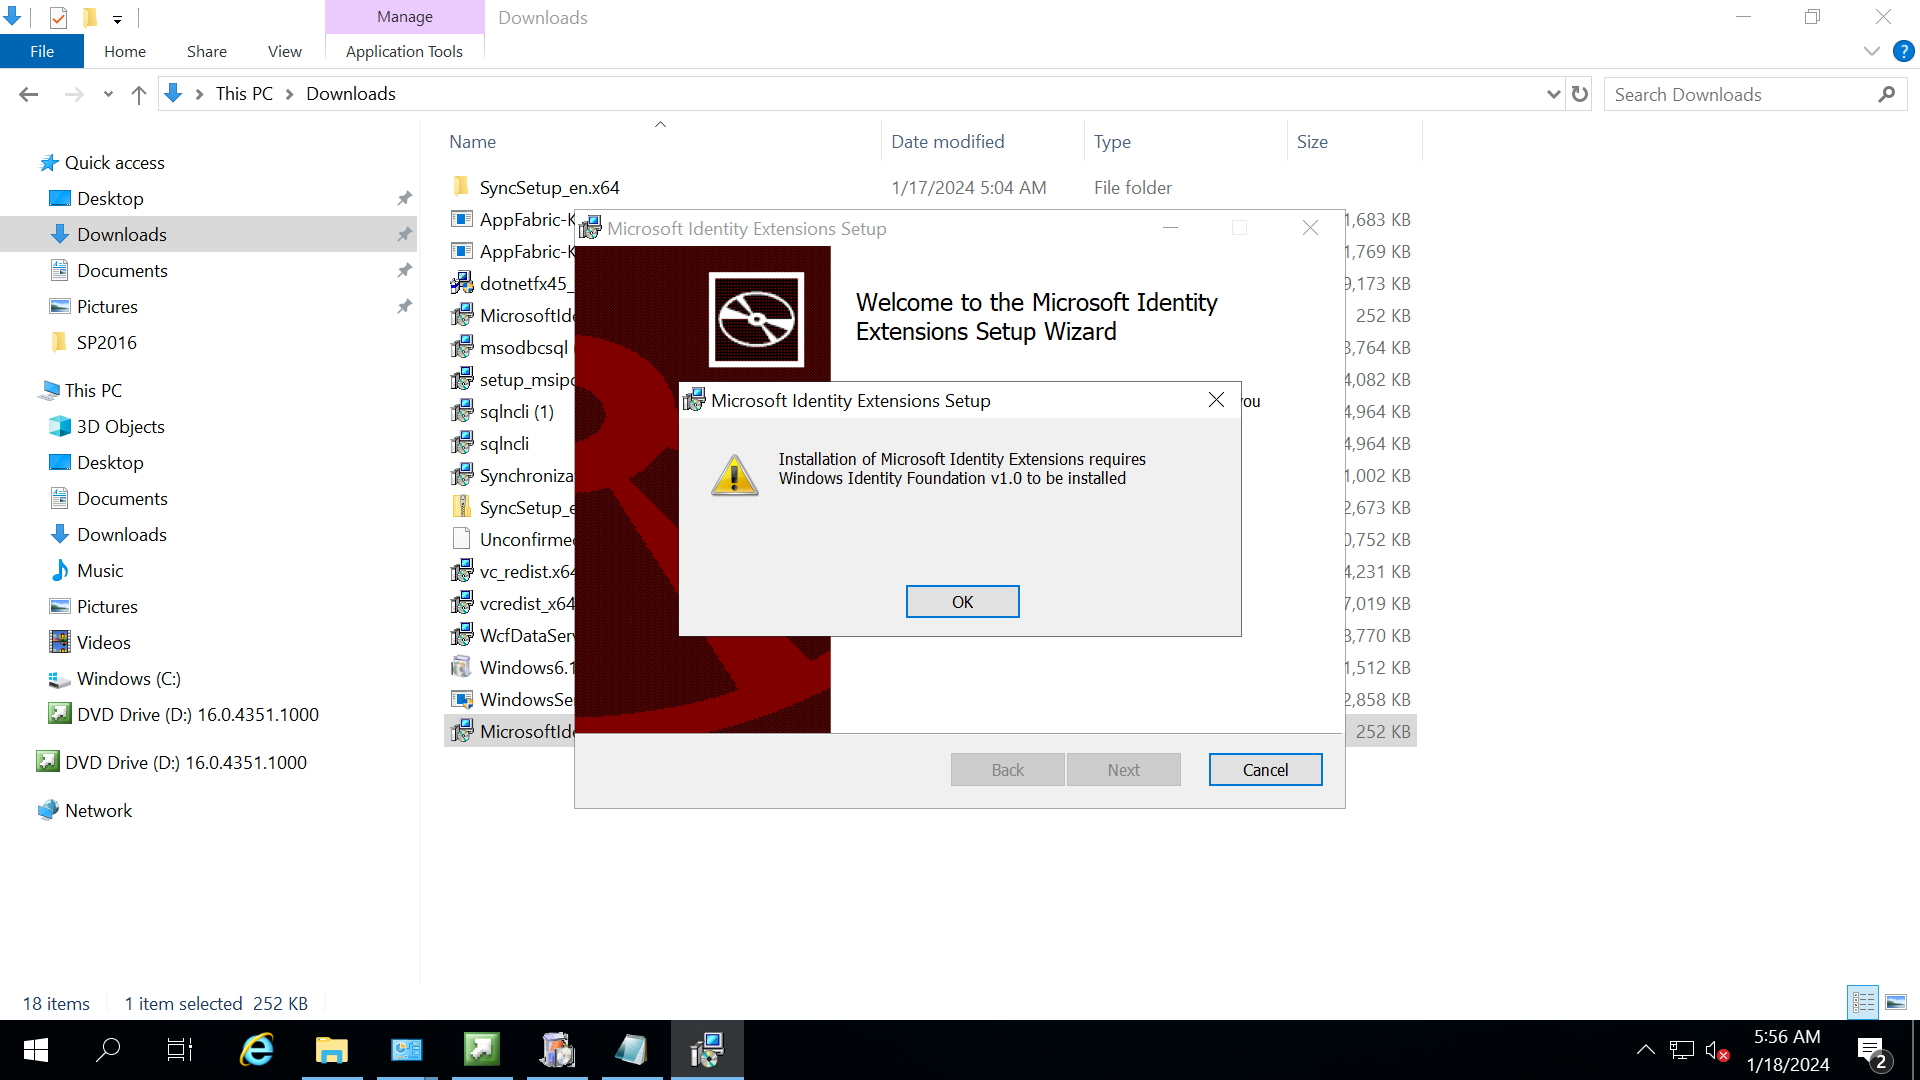The image size is (1920, 1080).
Task: Open Explorer help question mark
Action: [1903, 51]
